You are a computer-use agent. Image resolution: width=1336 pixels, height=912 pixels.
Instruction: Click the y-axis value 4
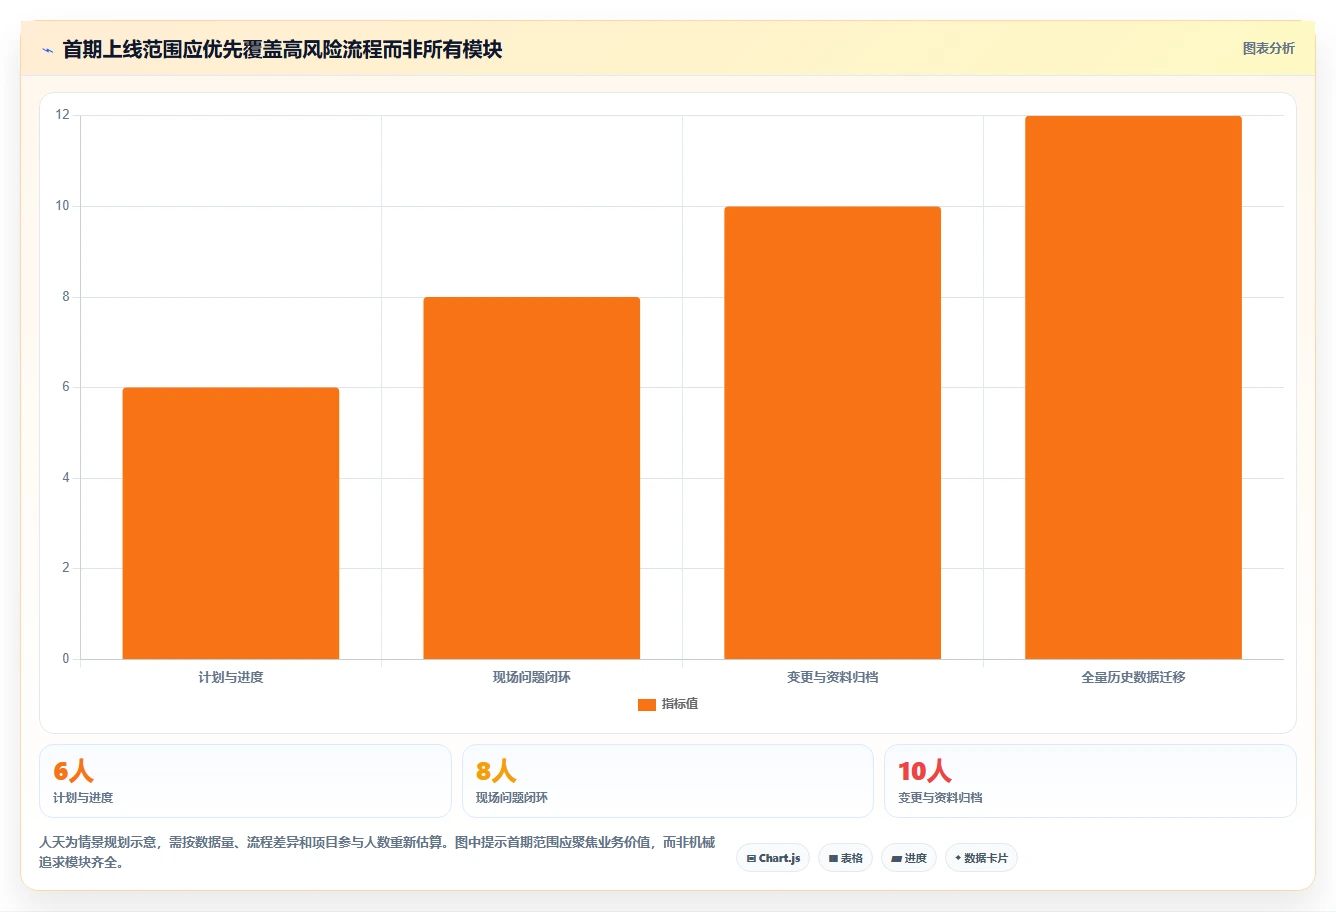pos(66,478)
